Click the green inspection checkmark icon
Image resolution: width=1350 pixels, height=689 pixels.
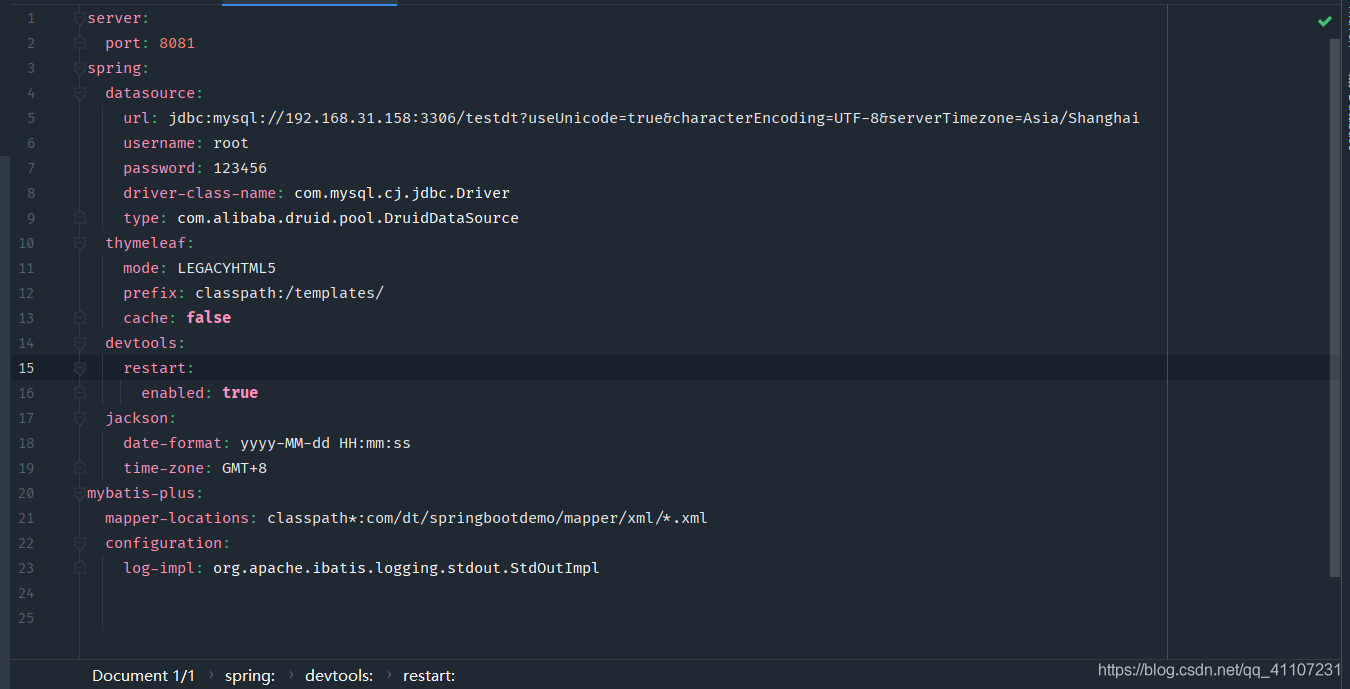[x=1324, y=21]
